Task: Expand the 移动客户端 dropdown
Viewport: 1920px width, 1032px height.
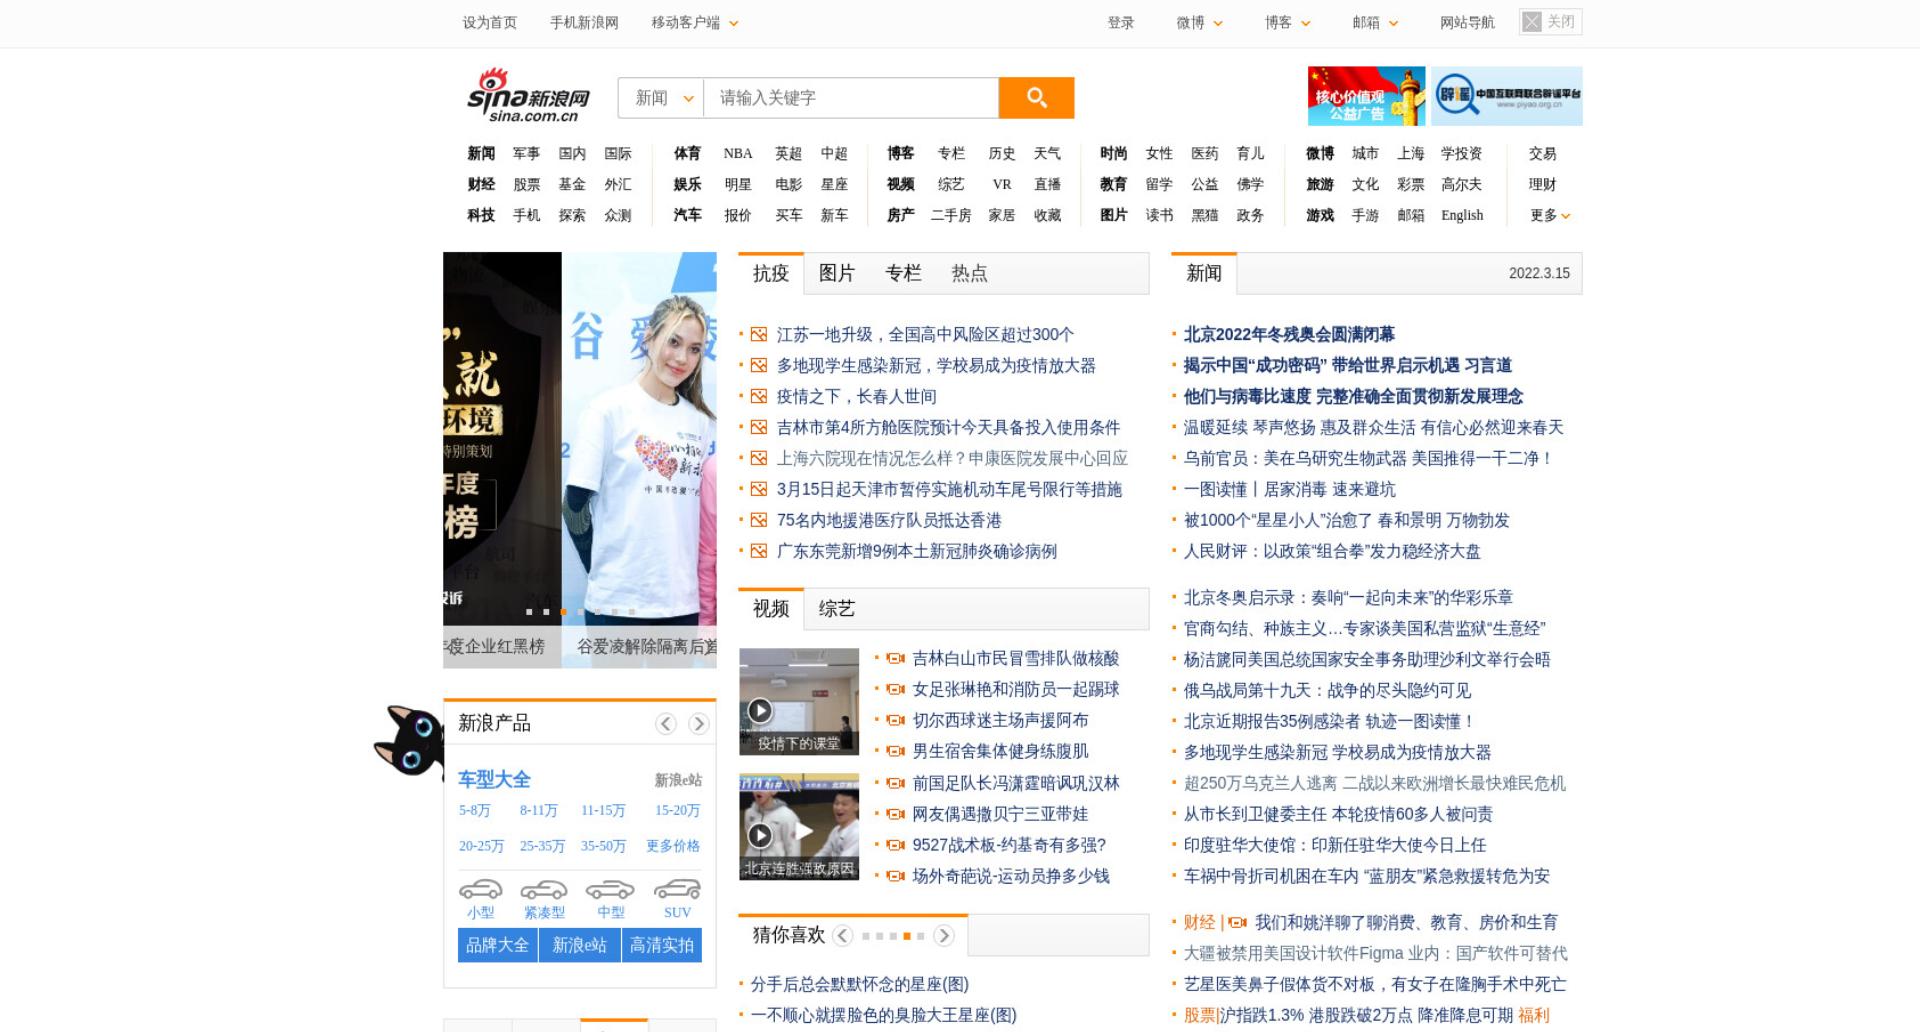Action: pyautogui.click(x=694, y=23)
